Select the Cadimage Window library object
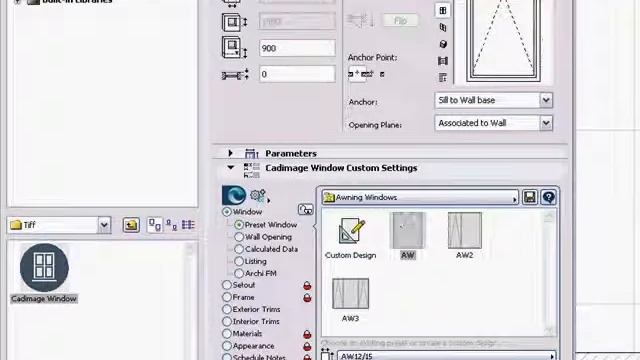The image size is (640, 360). 44,273
